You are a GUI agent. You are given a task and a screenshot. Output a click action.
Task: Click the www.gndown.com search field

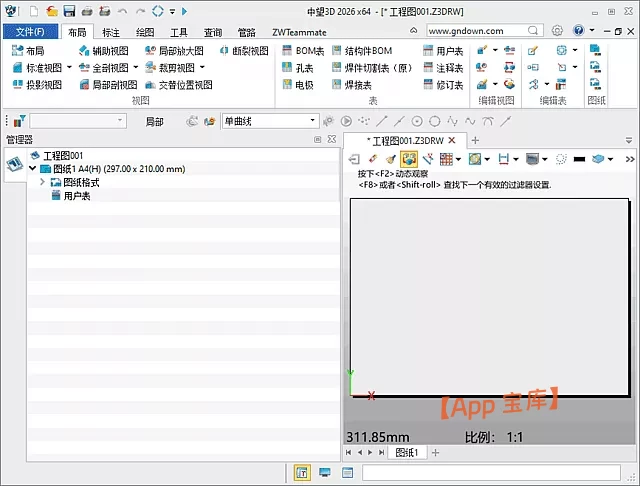point(480,31)
